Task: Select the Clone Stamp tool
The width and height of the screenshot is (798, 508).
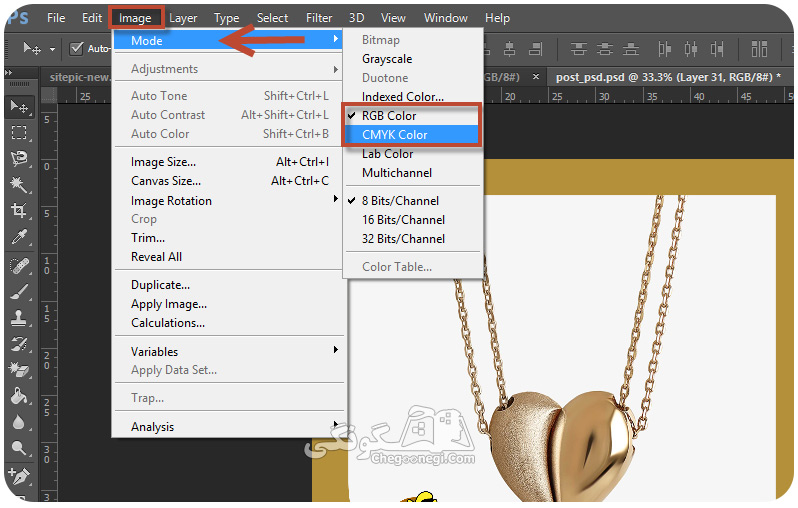Action: pos(19,319)
